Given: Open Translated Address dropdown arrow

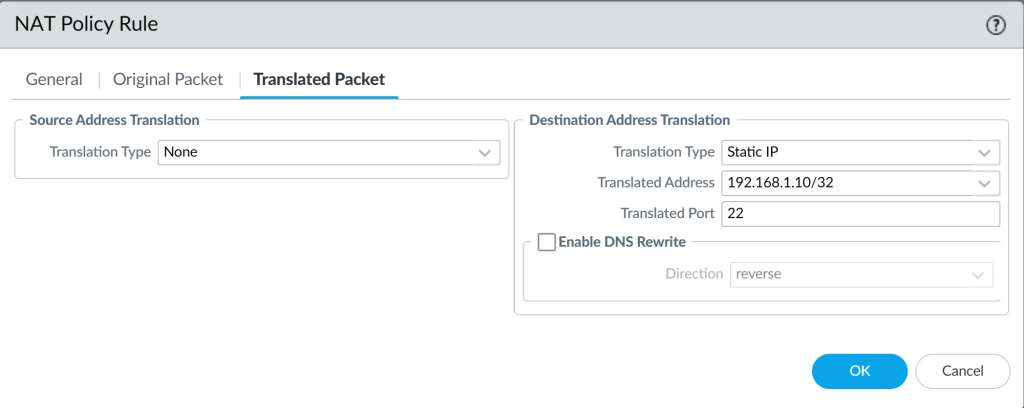Looking at the screenshot, I should [x=984, y=183].
